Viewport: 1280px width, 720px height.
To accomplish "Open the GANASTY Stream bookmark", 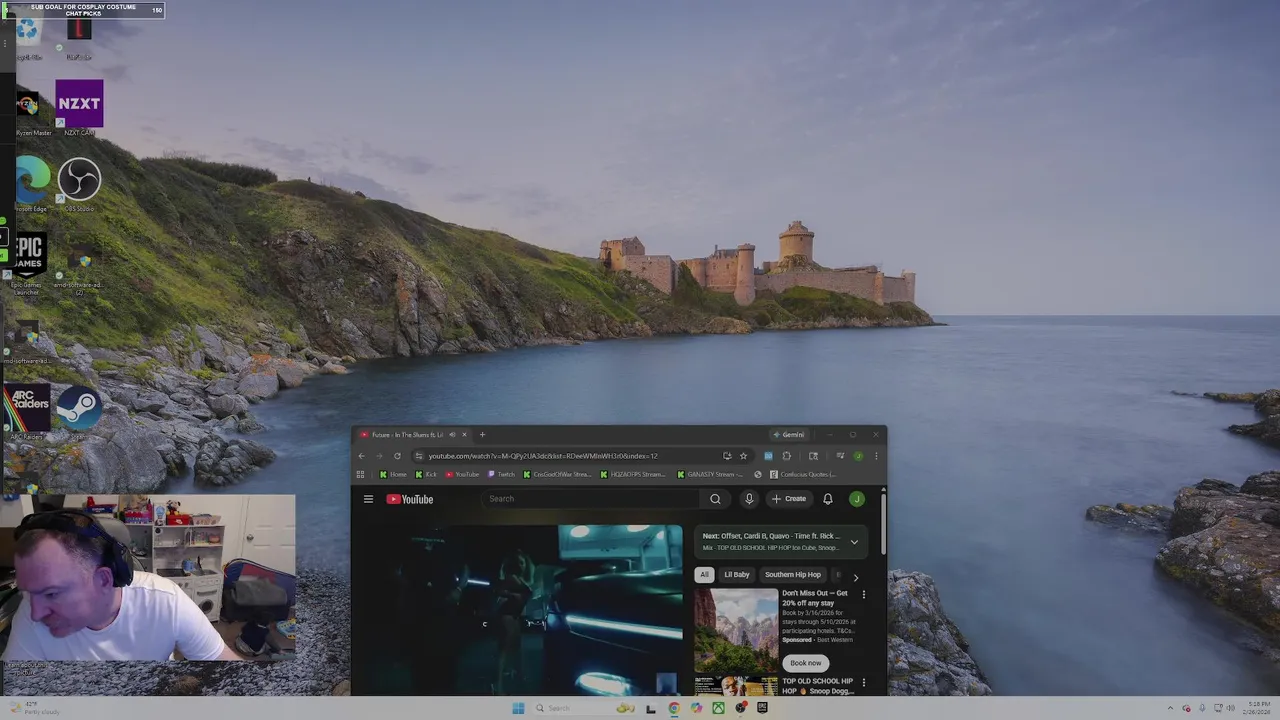I will [x=711, y=474].
